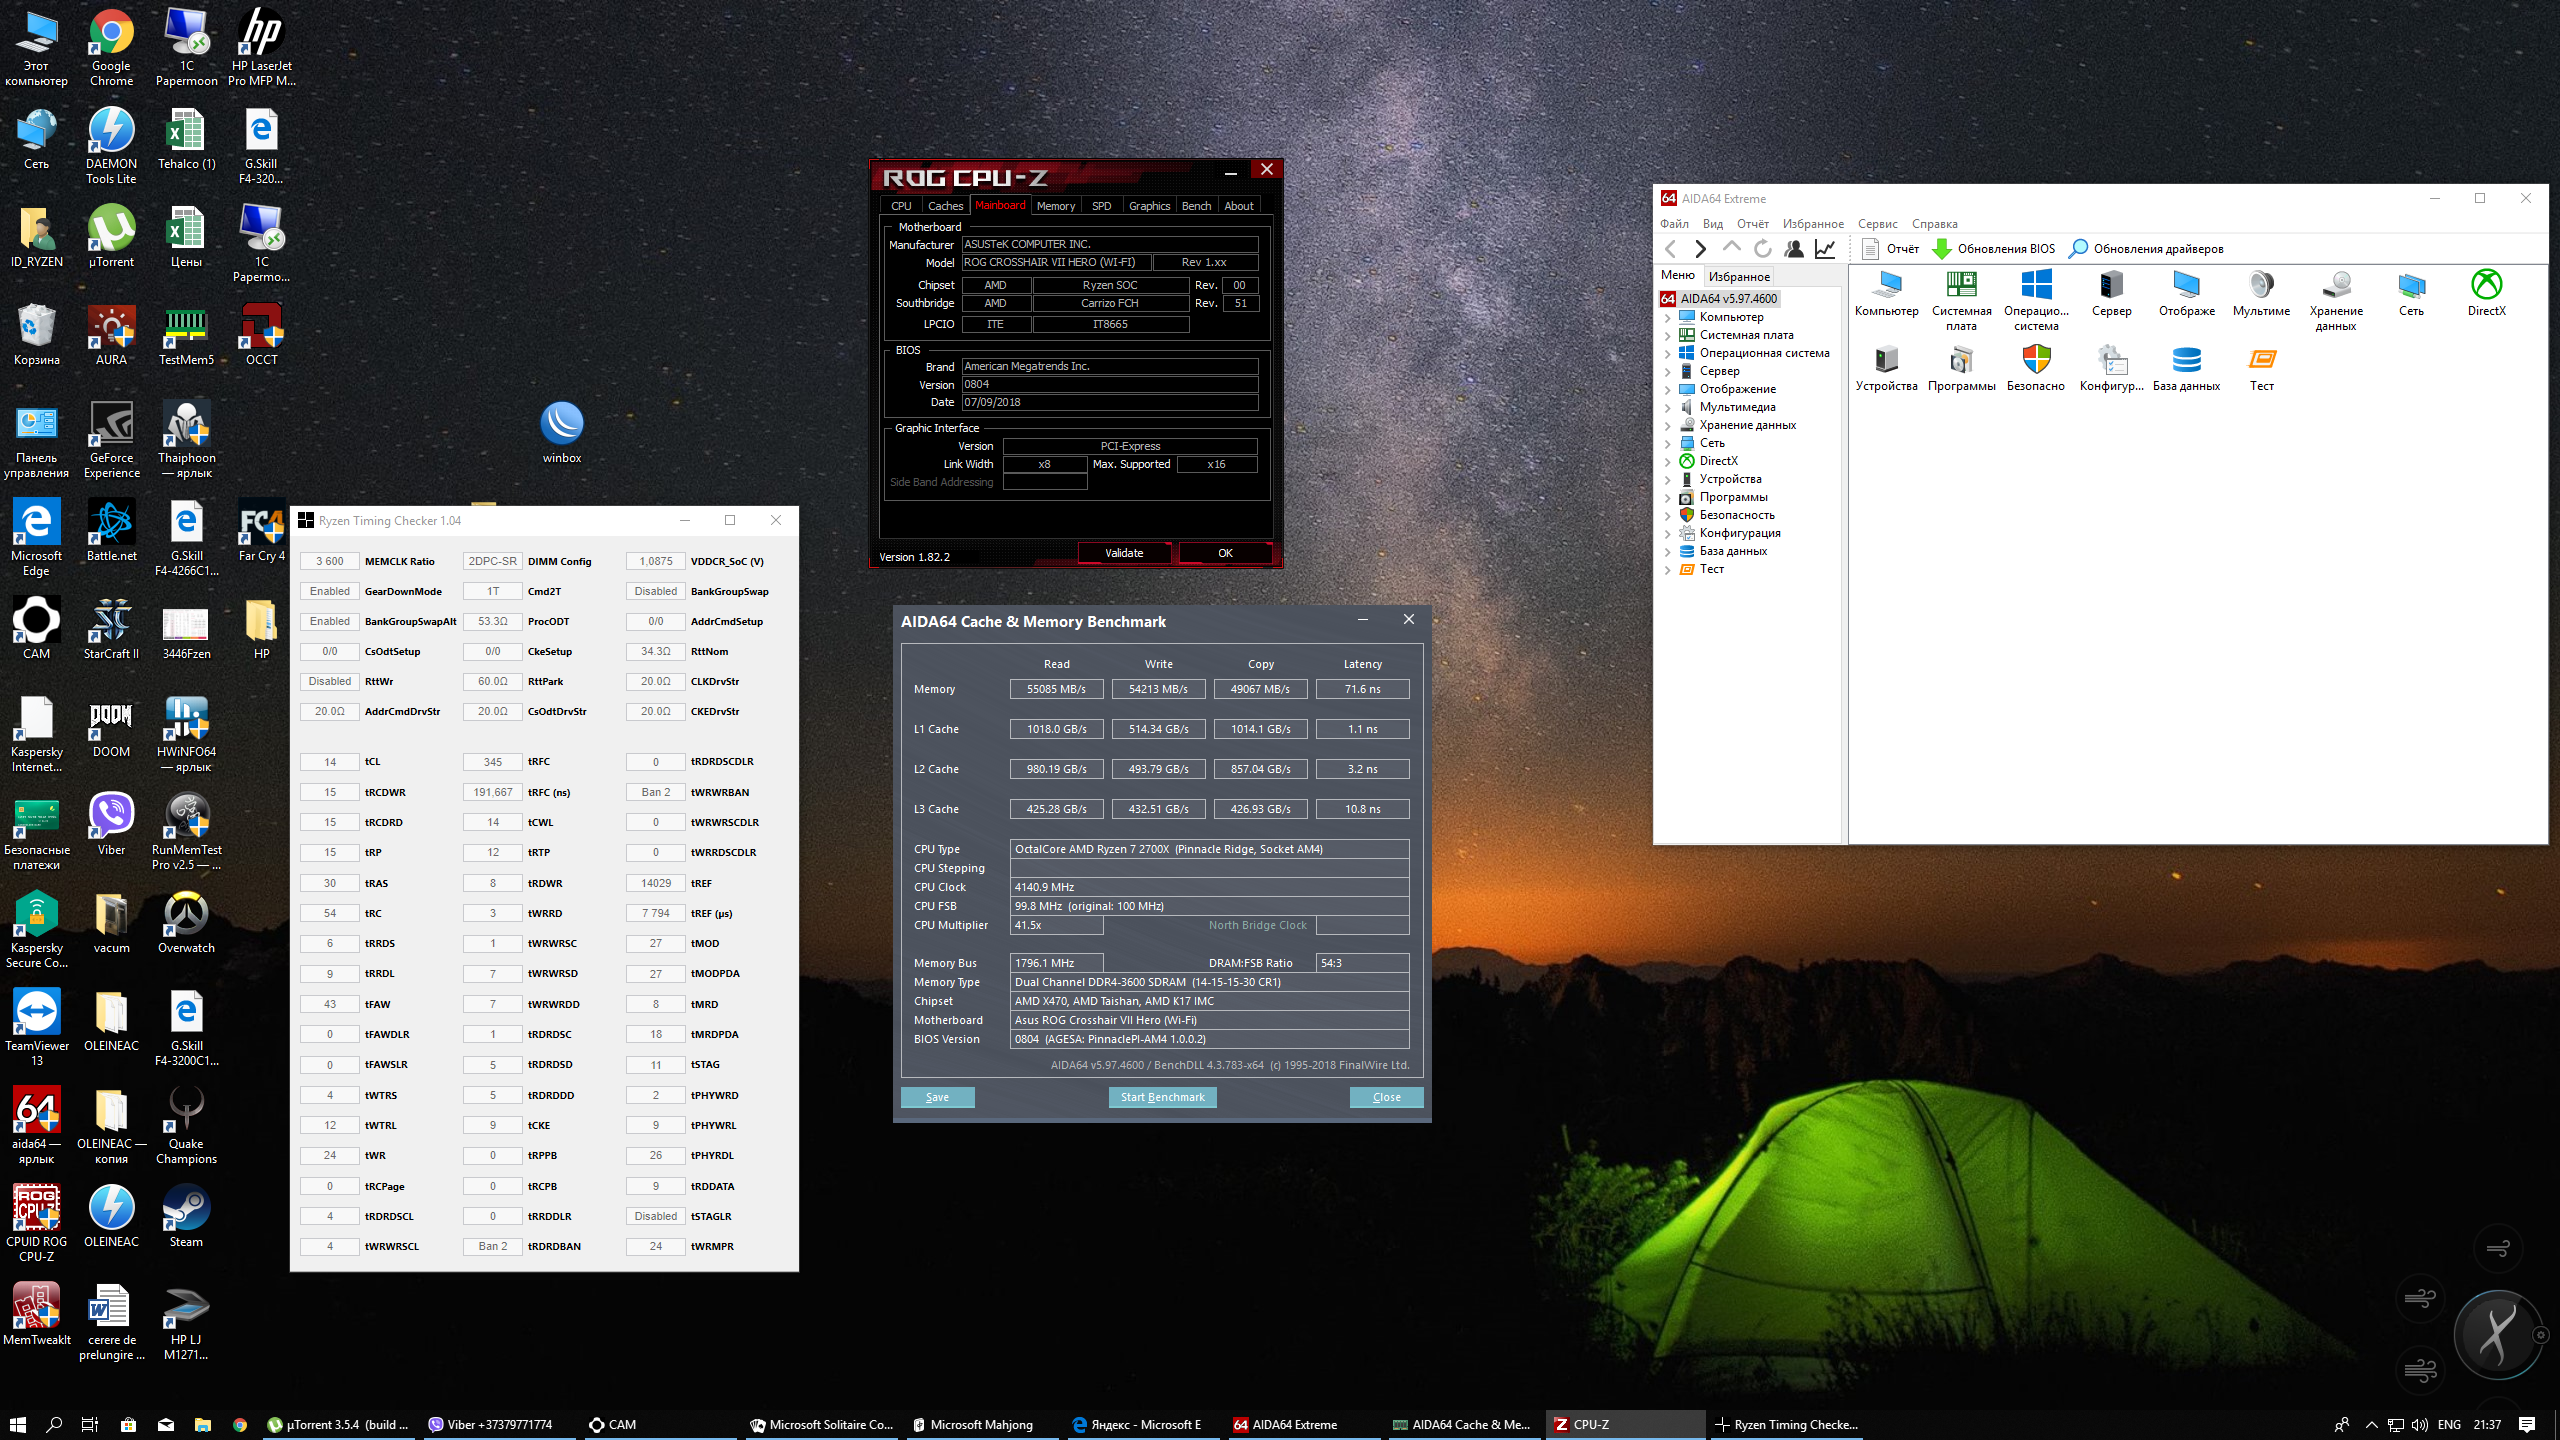Switch to the Memory tab in CPU-Z
This screenshot has width=2560, height=1440.
pos(1055,206)
